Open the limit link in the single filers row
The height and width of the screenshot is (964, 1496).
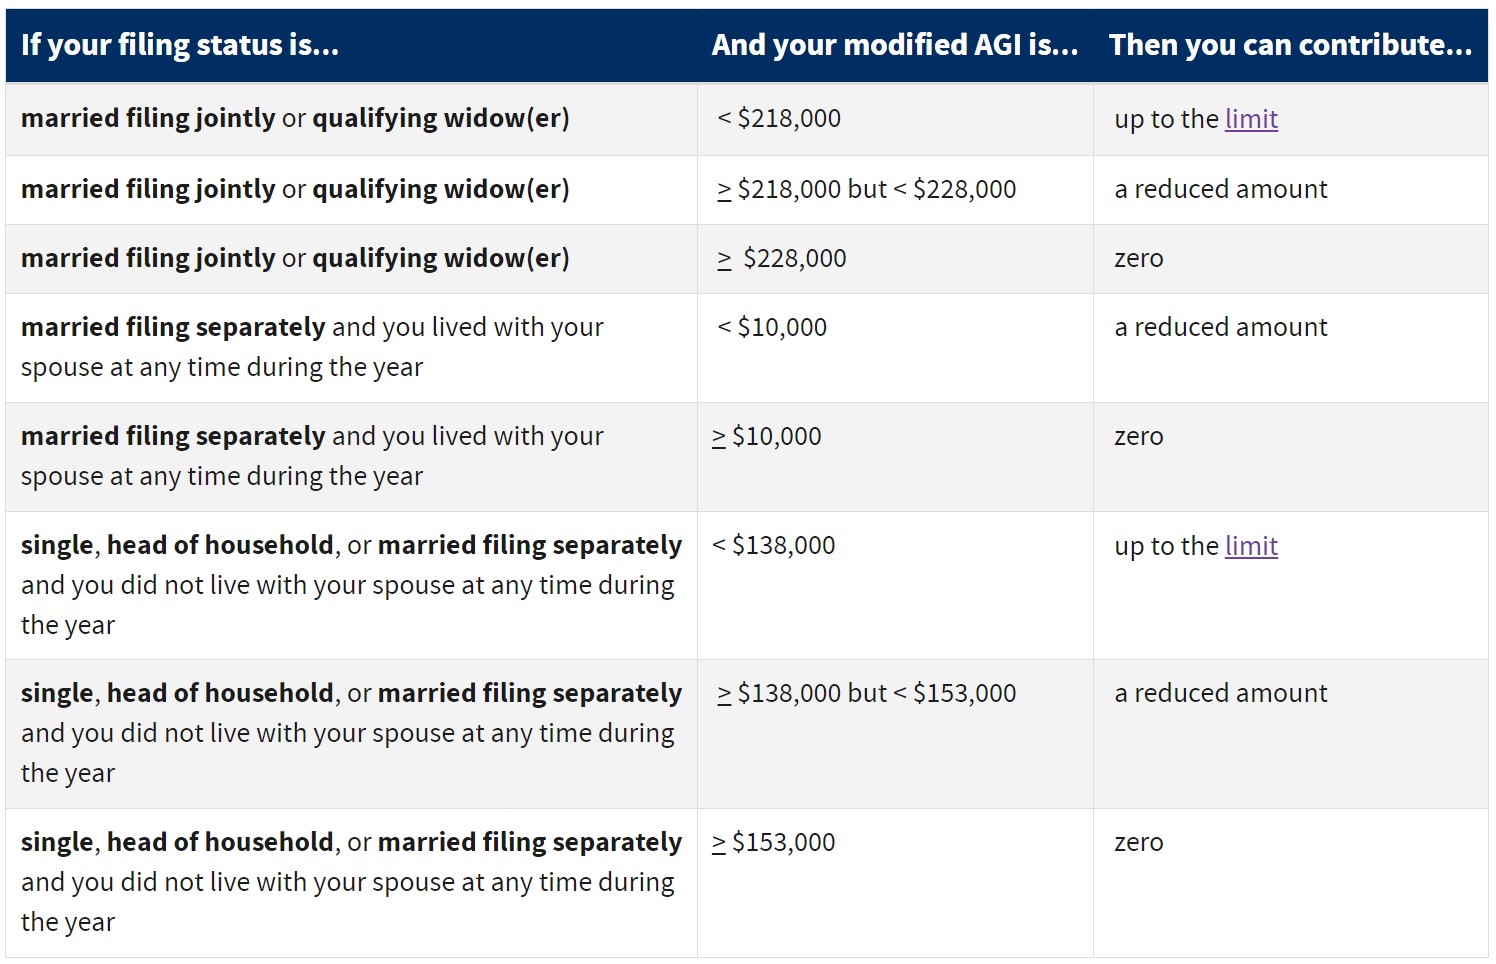point(1251,546)
